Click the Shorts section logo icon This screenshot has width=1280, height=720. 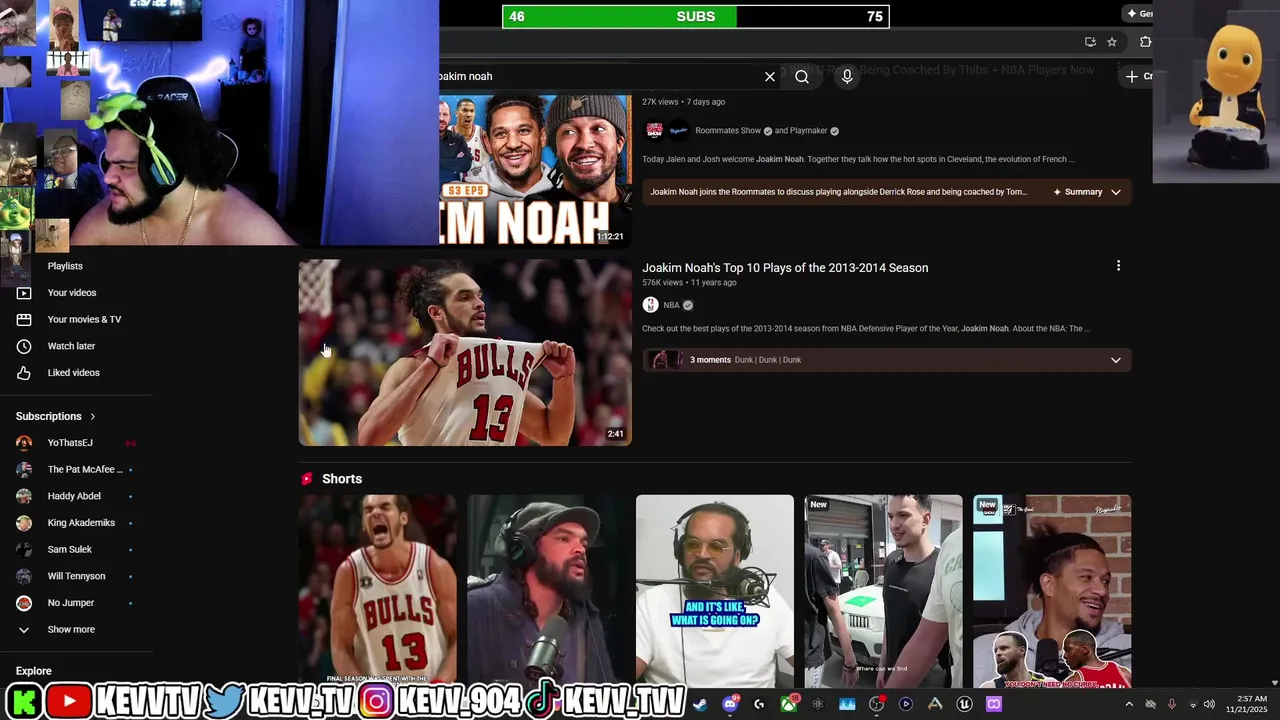[x=307, y=479]
